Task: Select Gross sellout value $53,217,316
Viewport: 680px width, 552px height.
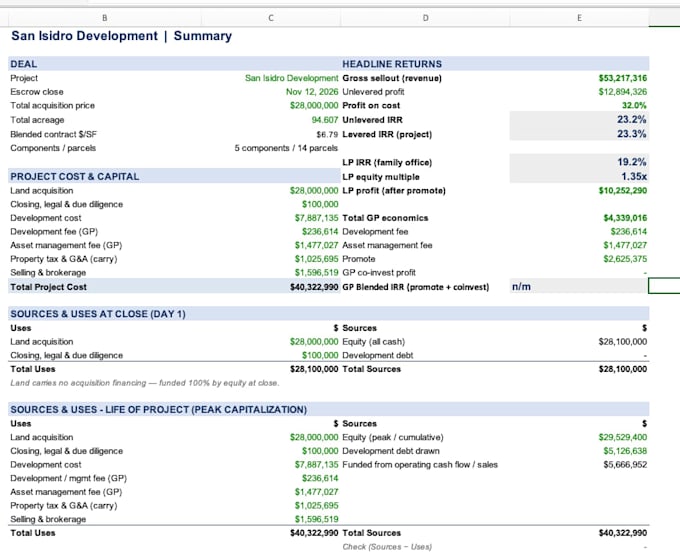Action: point(622,78)
